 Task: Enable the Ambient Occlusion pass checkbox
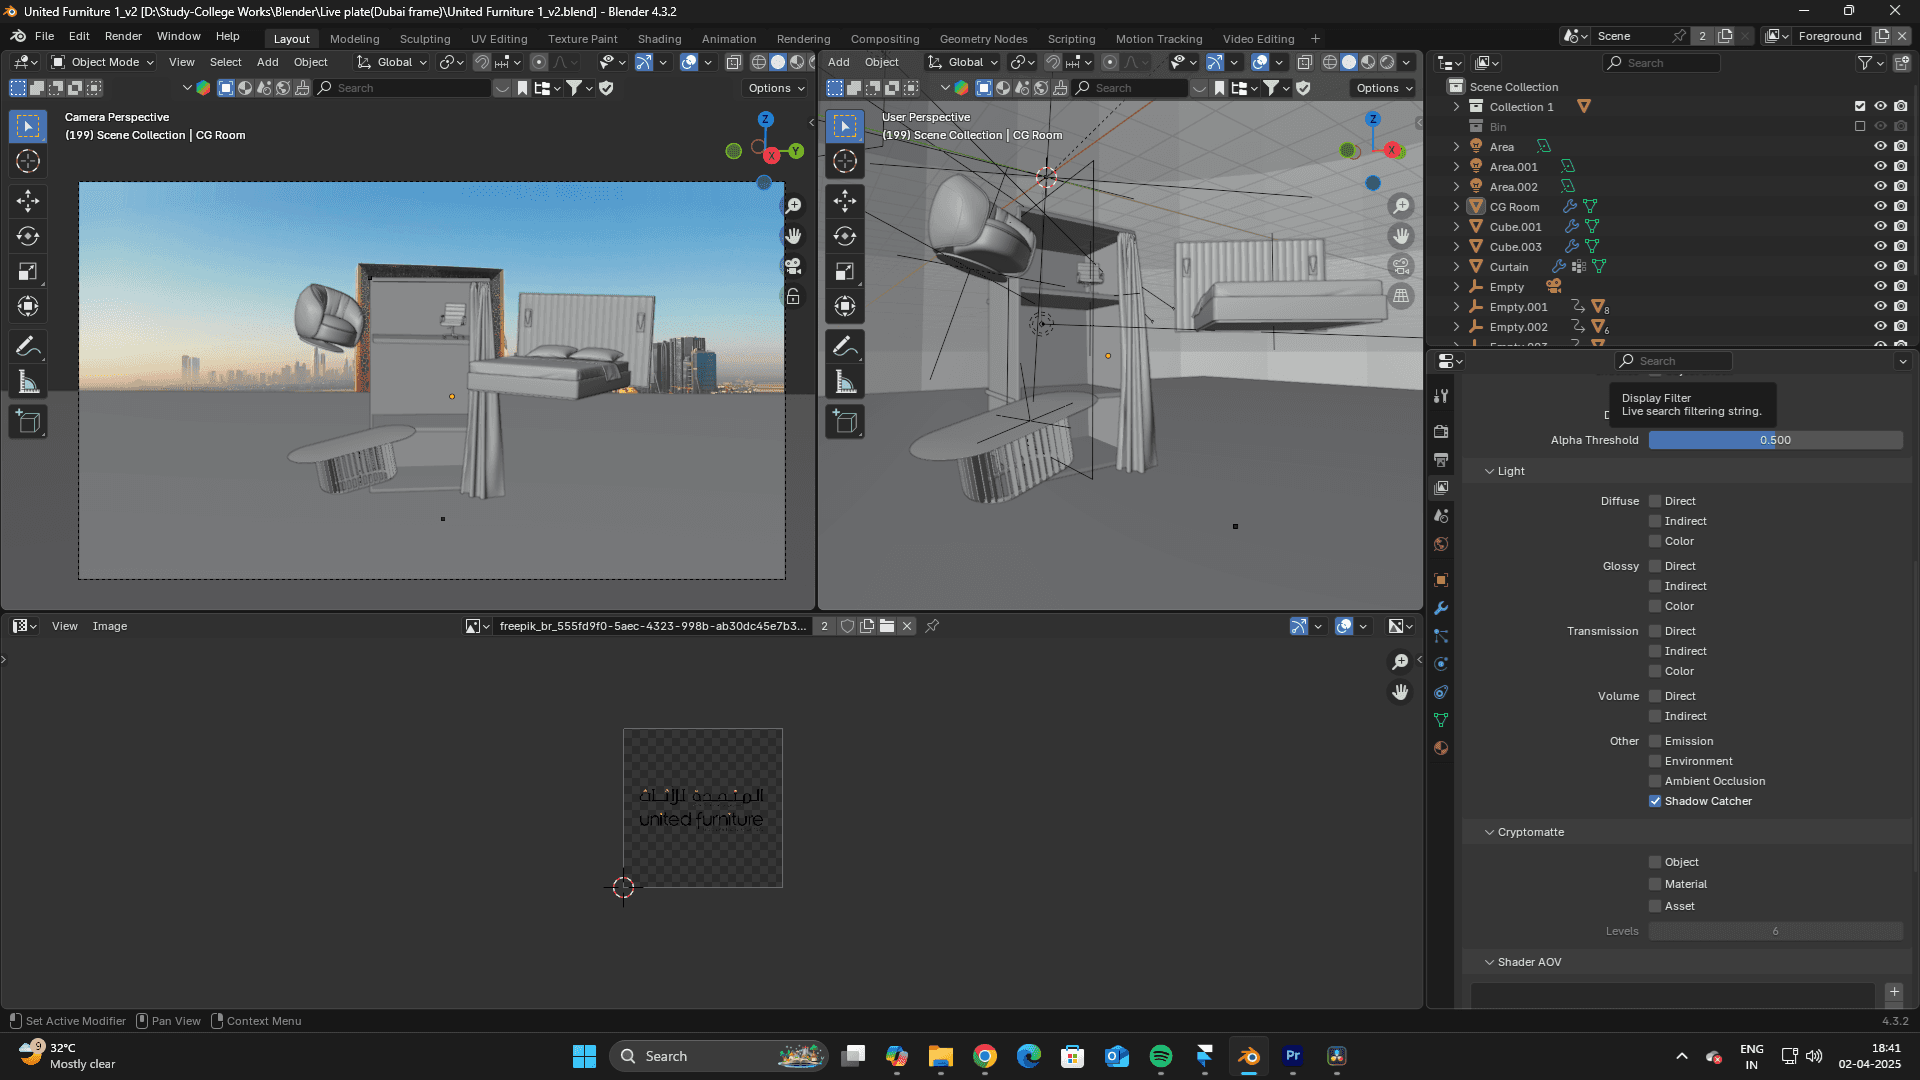[1655, 781]
